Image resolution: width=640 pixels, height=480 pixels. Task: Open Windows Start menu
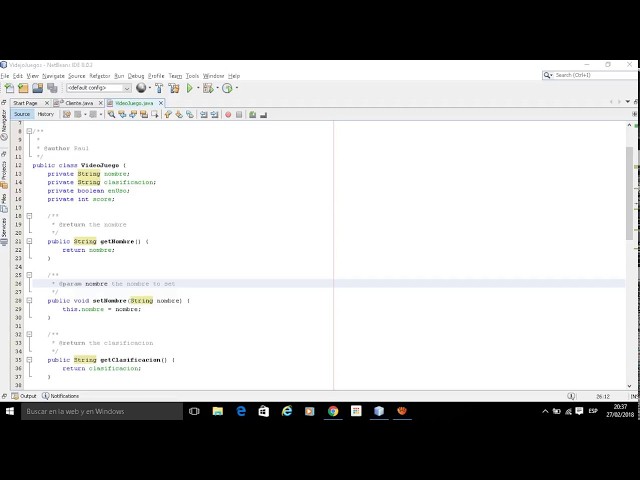[x=10, y=411]
